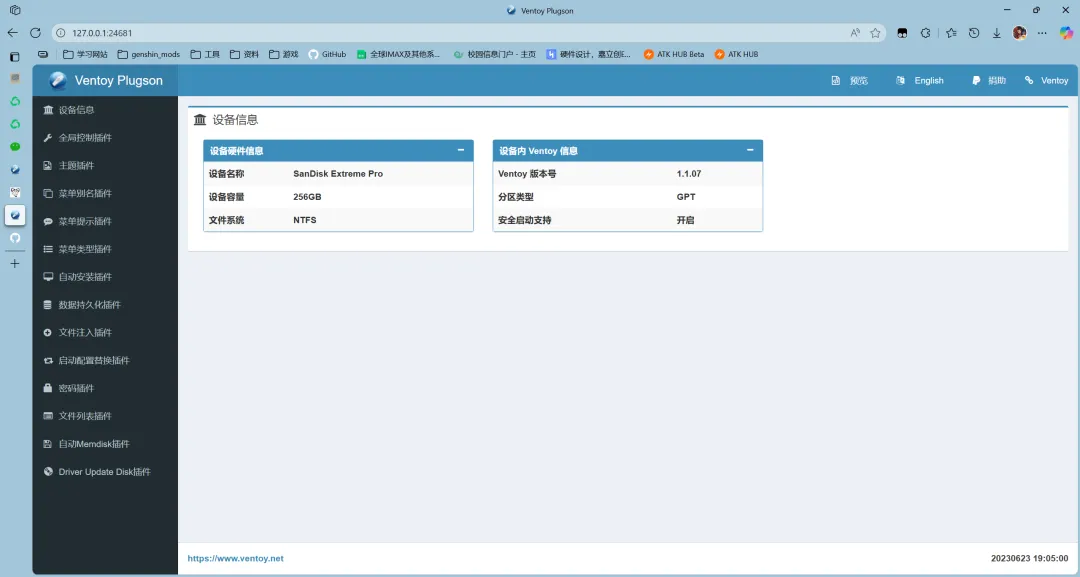Open the 资料 bookmarks folder
1080x577 pixels.
(245, 54)
